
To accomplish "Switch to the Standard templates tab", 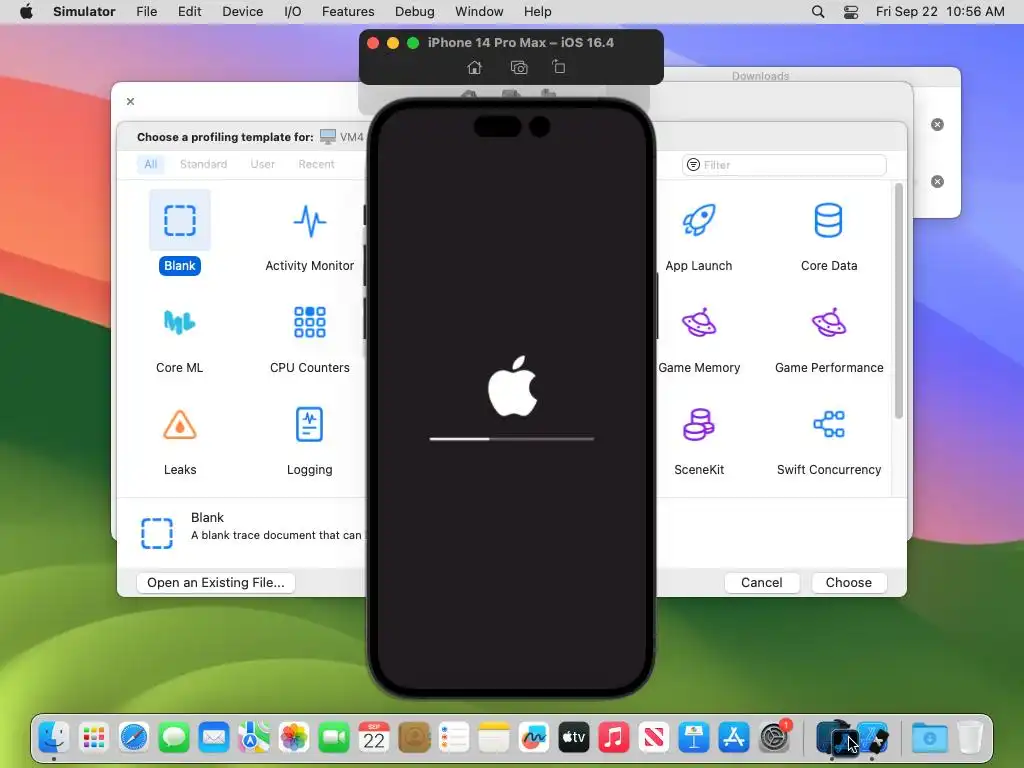I will [204, 164].
